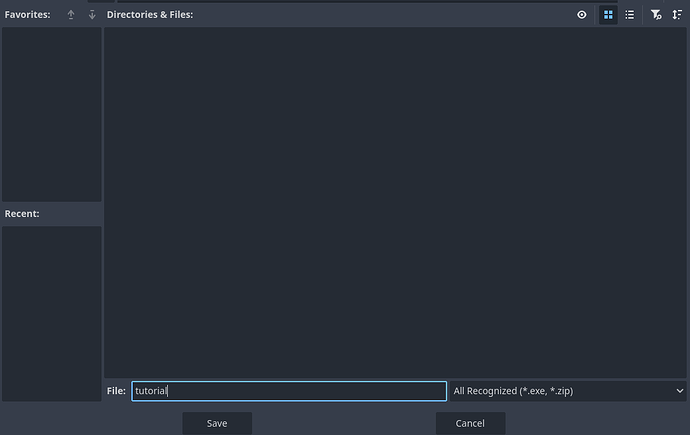Toggle hidden files visibility eye icon
The height and width of the screenshot is (435, 690).
click(x=582, y=15)
